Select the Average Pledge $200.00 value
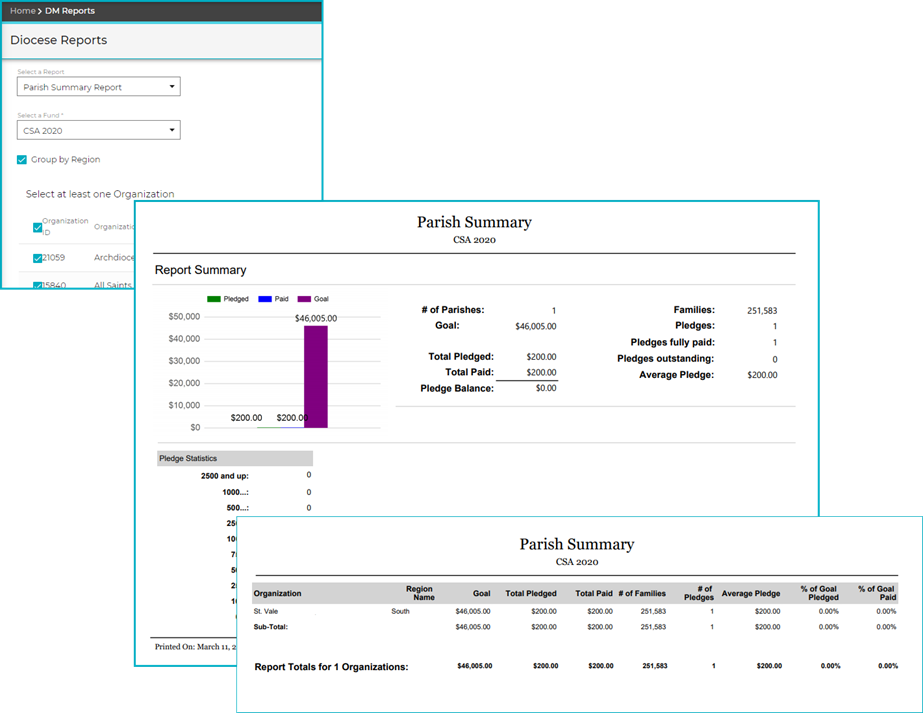This screenshot has height=713, width=923. (x=762, y=375)
